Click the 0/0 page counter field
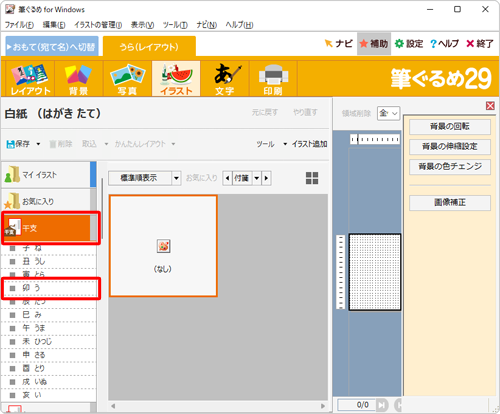Image resolution: width=500 pixels, height=414 pixels. click(x=357, y=405)
